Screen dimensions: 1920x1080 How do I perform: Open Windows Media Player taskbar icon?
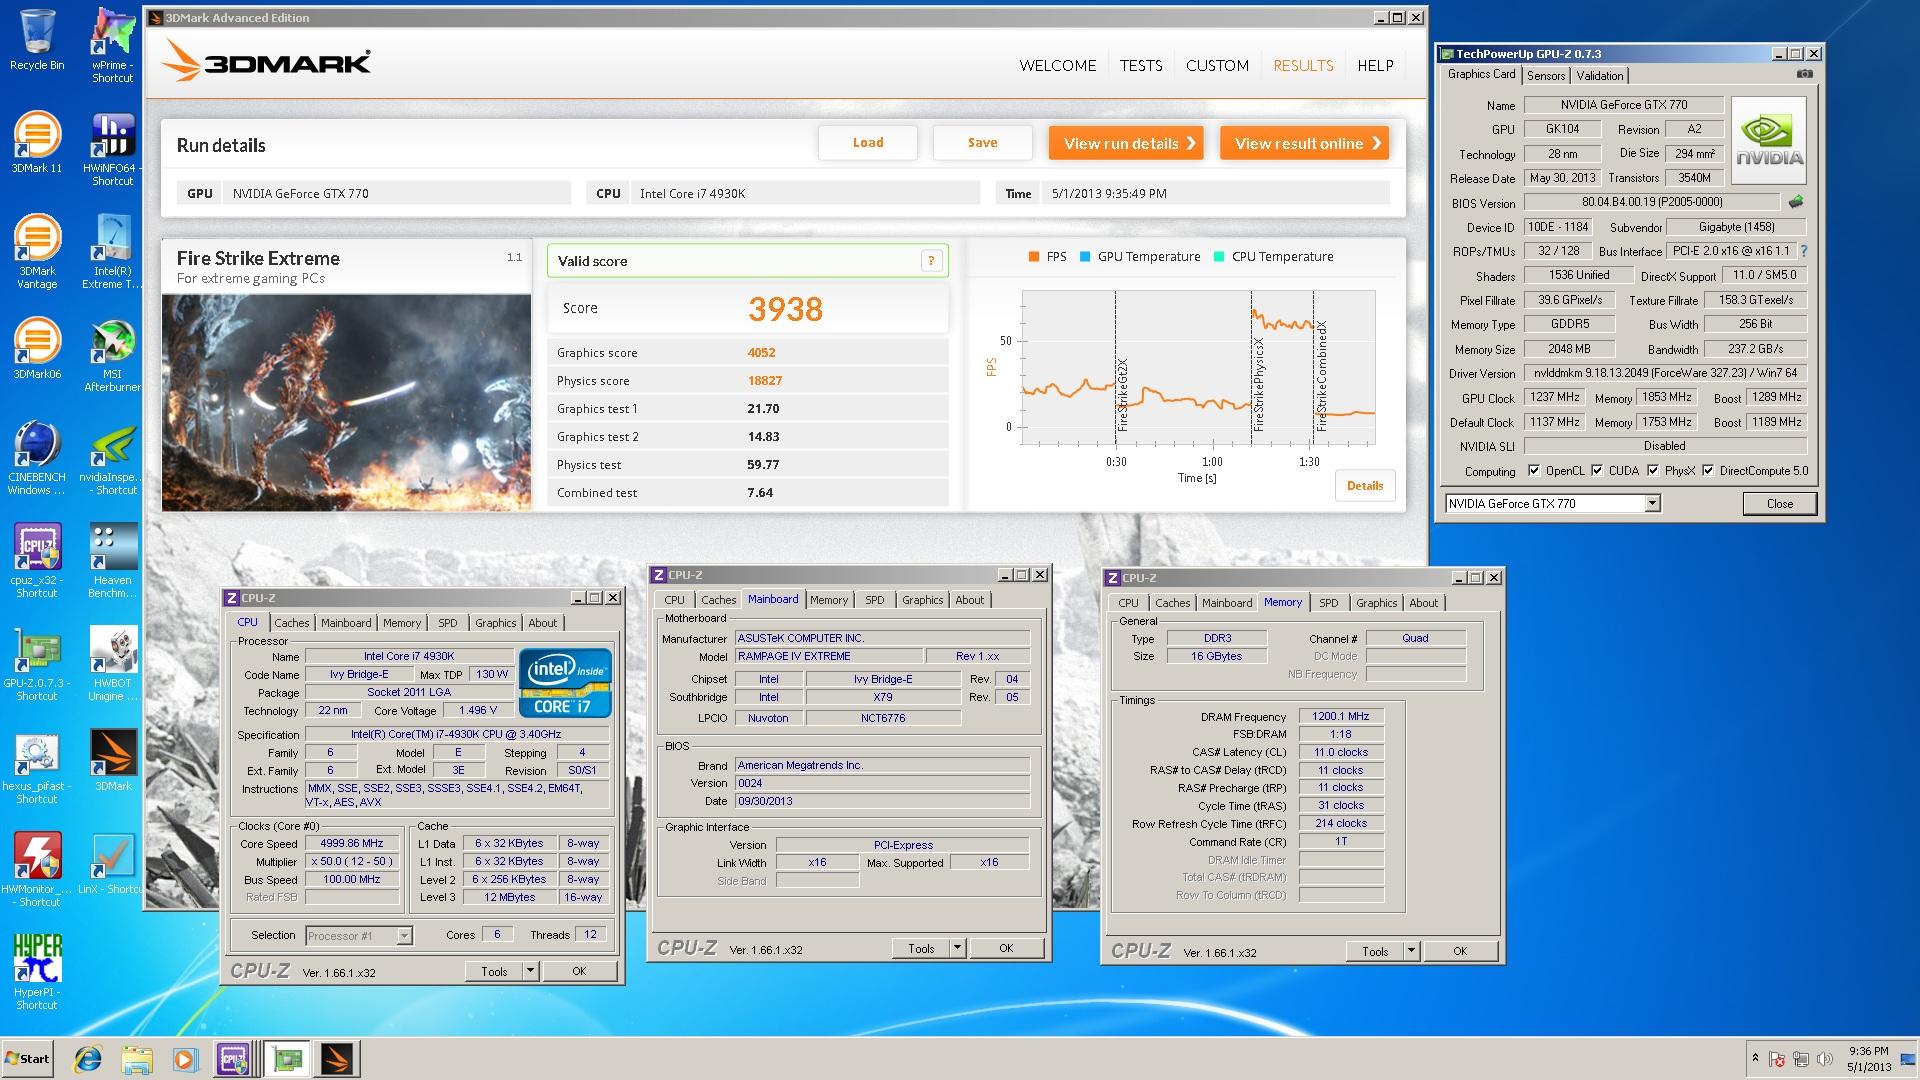click(184, 1059)
